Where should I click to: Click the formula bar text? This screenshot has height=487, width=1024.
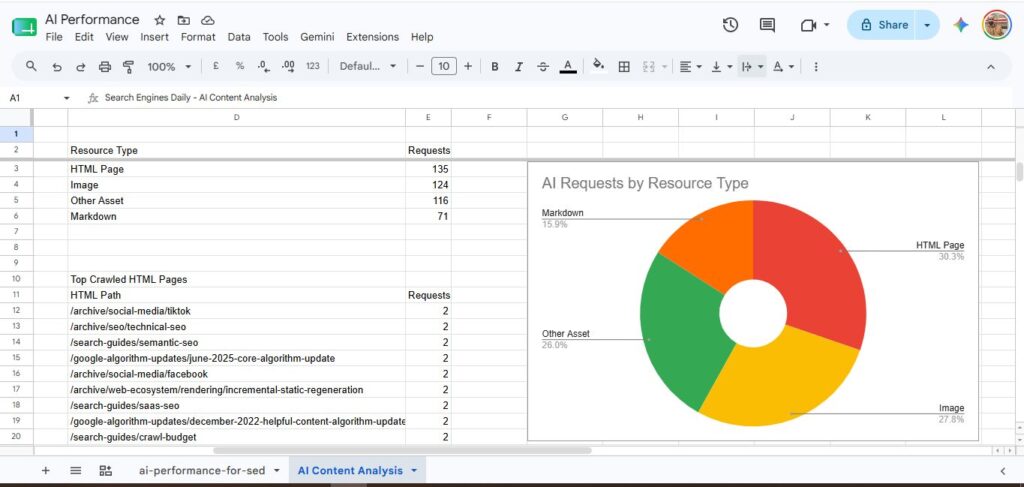[191, 98]
